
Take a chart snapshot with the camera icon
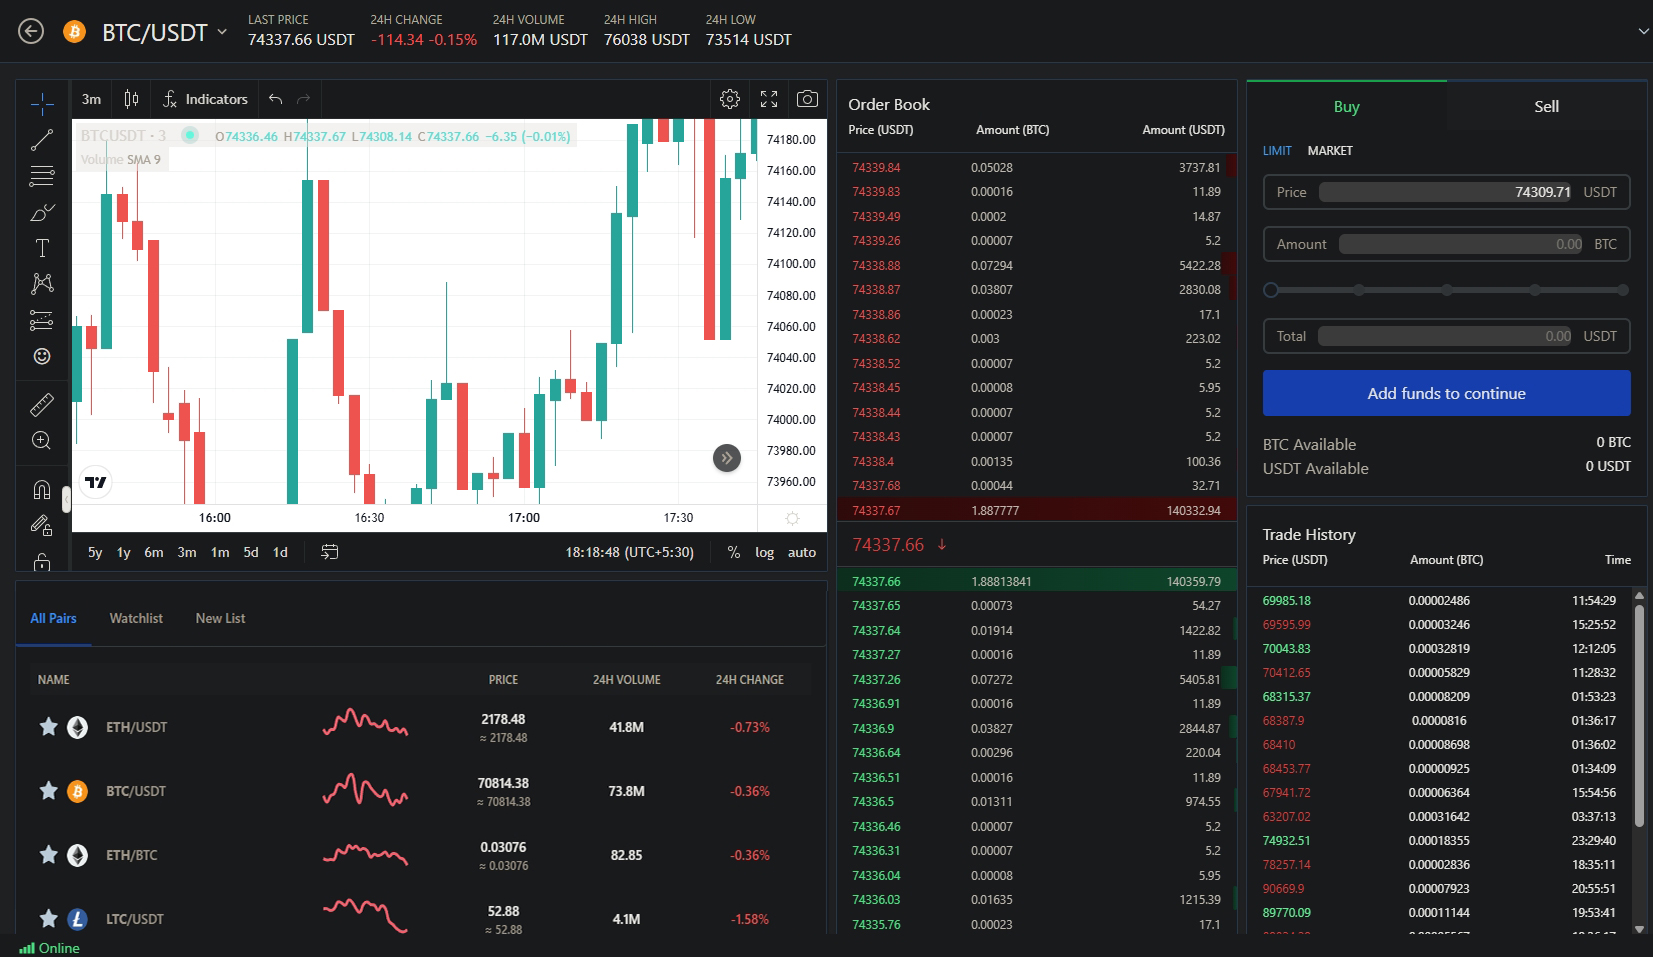806,98
